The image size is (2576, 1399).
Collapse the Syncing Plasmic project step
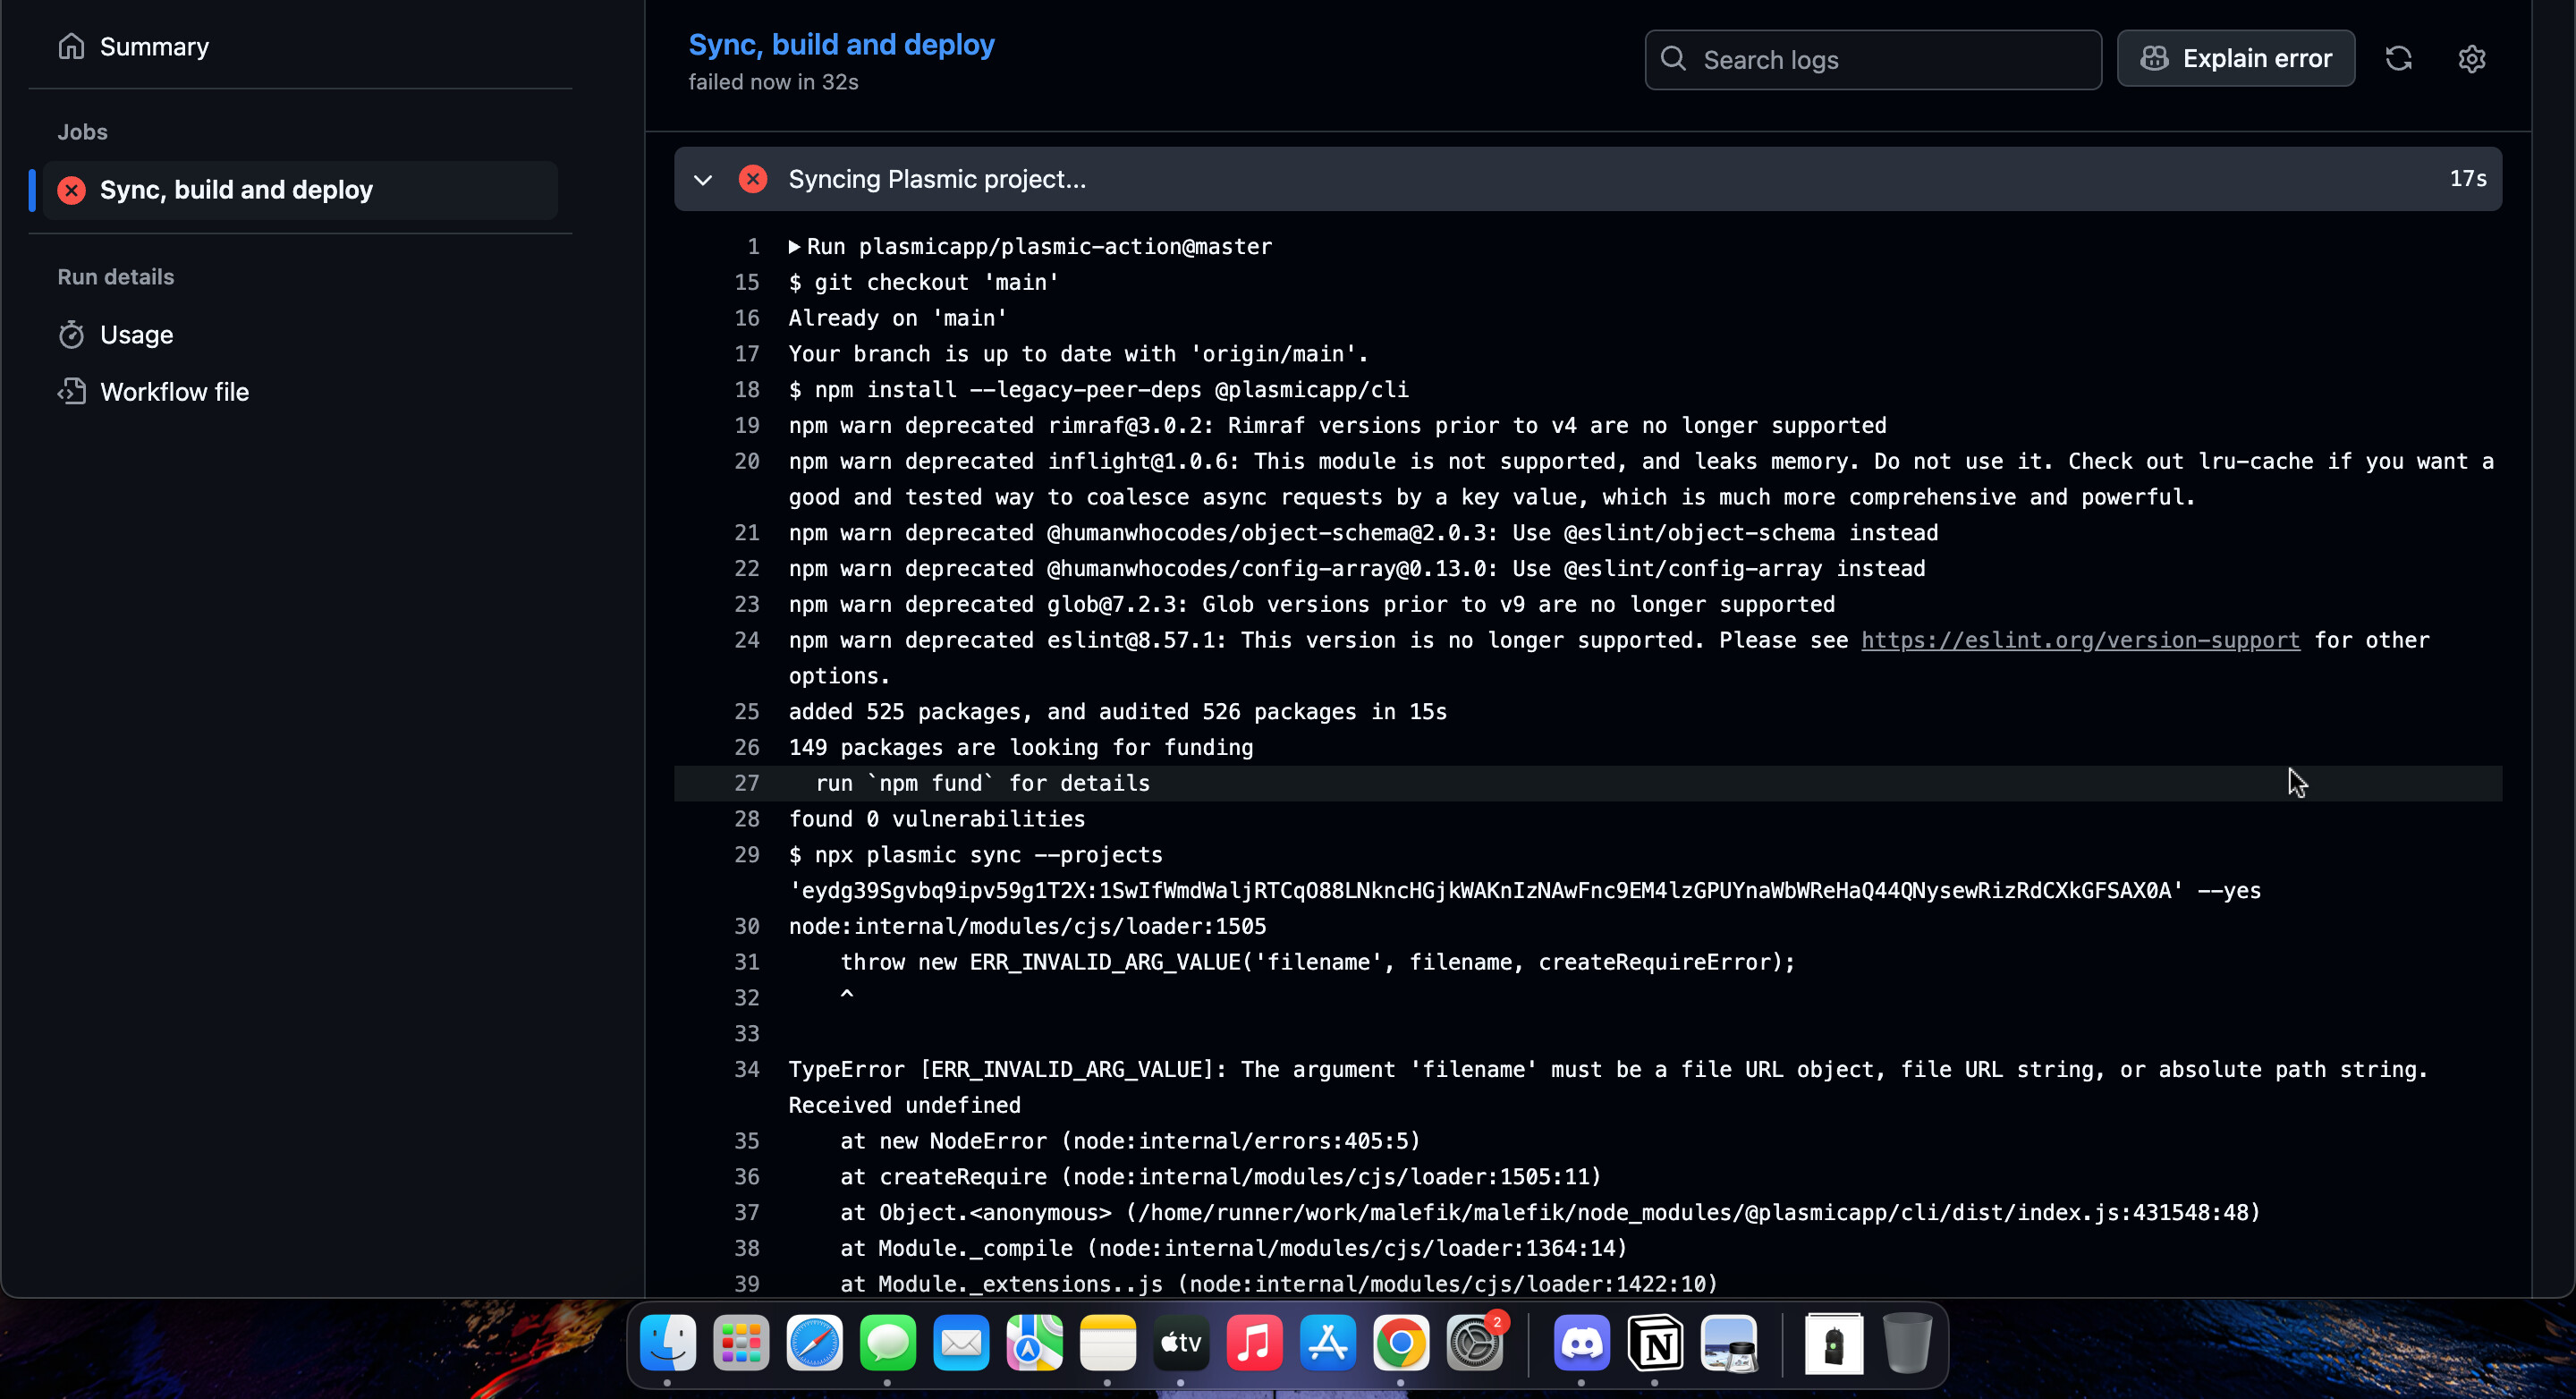(x=703, y=180)
